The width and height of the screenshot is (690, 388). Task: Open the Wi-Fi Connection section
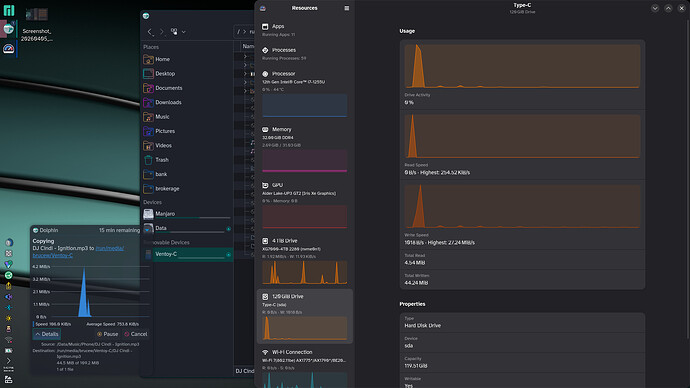(x=304, y=367)
